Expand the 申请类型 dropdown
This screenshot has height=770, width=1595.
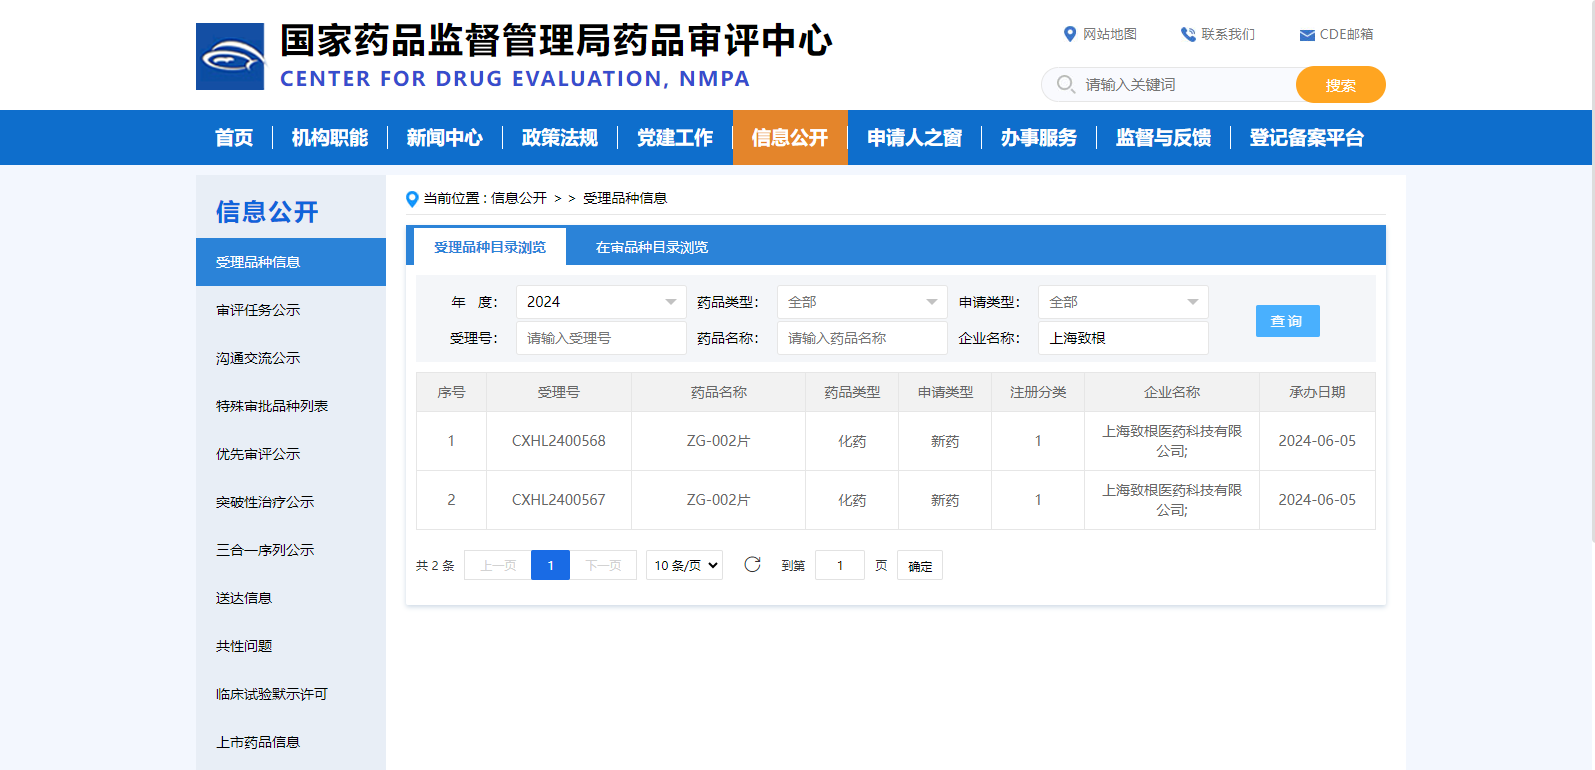coord(1122,302)
